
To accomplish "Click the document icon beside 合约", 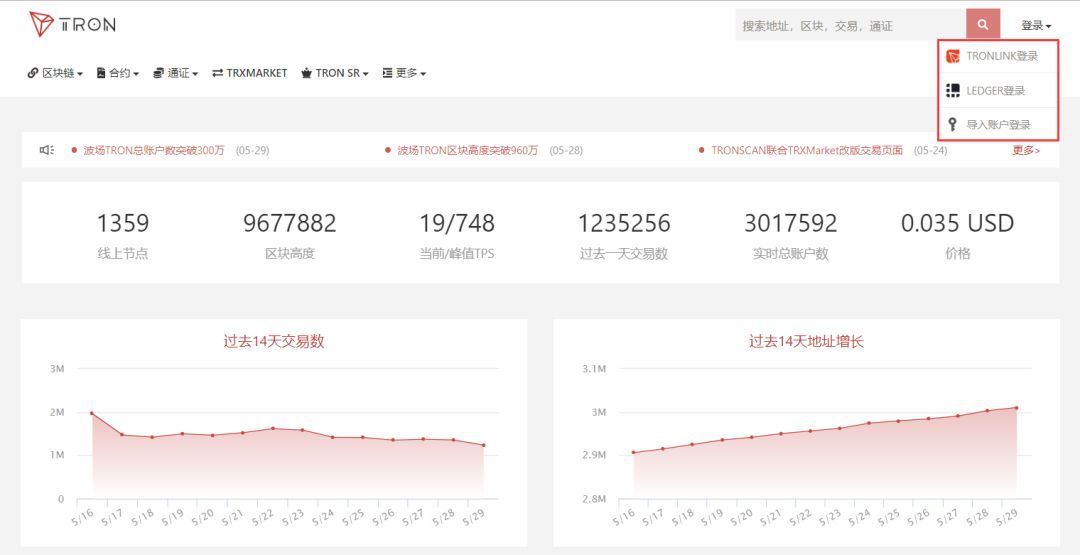I will point(101,73).
